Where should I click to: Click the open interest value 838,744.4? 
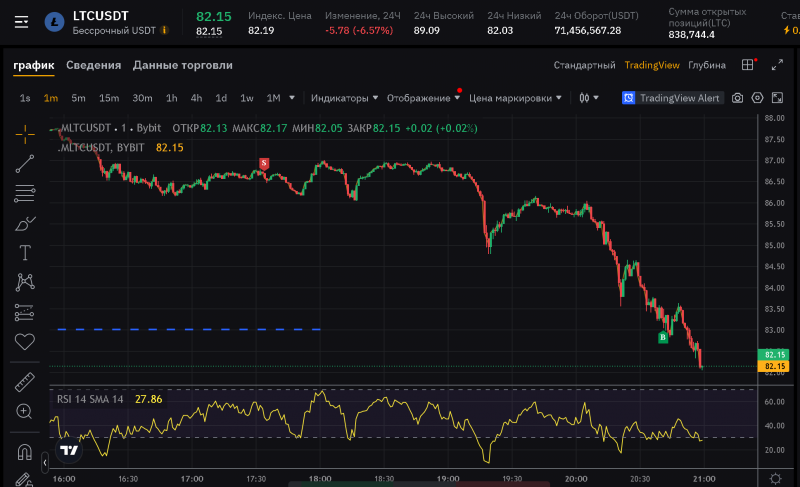[691, 35]
